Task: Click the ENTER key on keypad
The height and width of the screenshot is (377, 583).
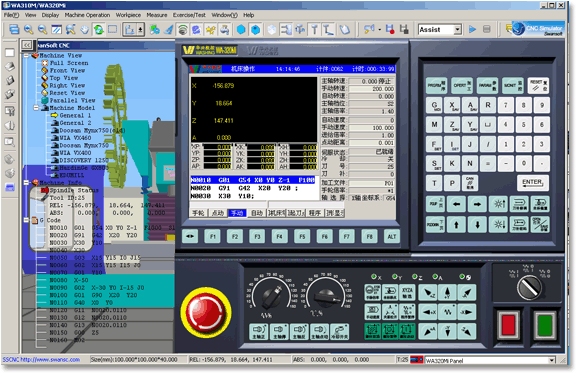Action: [x=532, y=183]
